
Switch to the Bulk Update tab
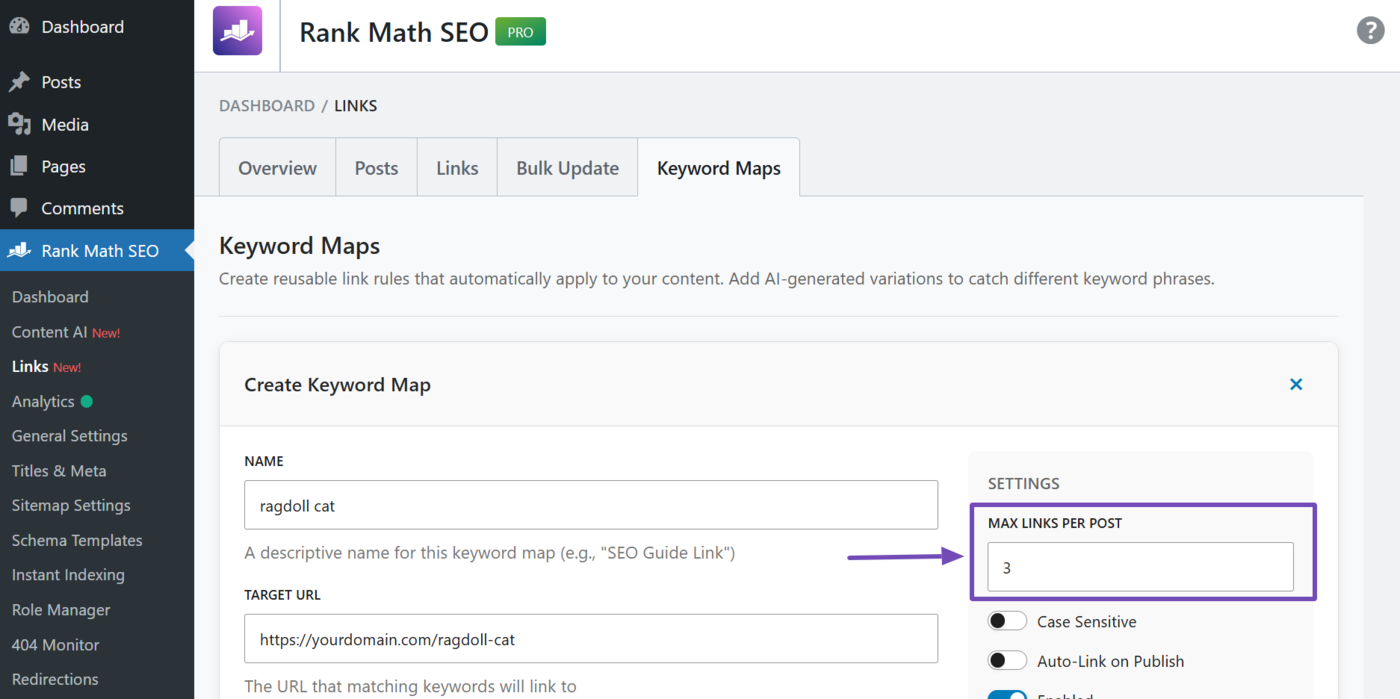pyautogui.click(x=567, y=167)
